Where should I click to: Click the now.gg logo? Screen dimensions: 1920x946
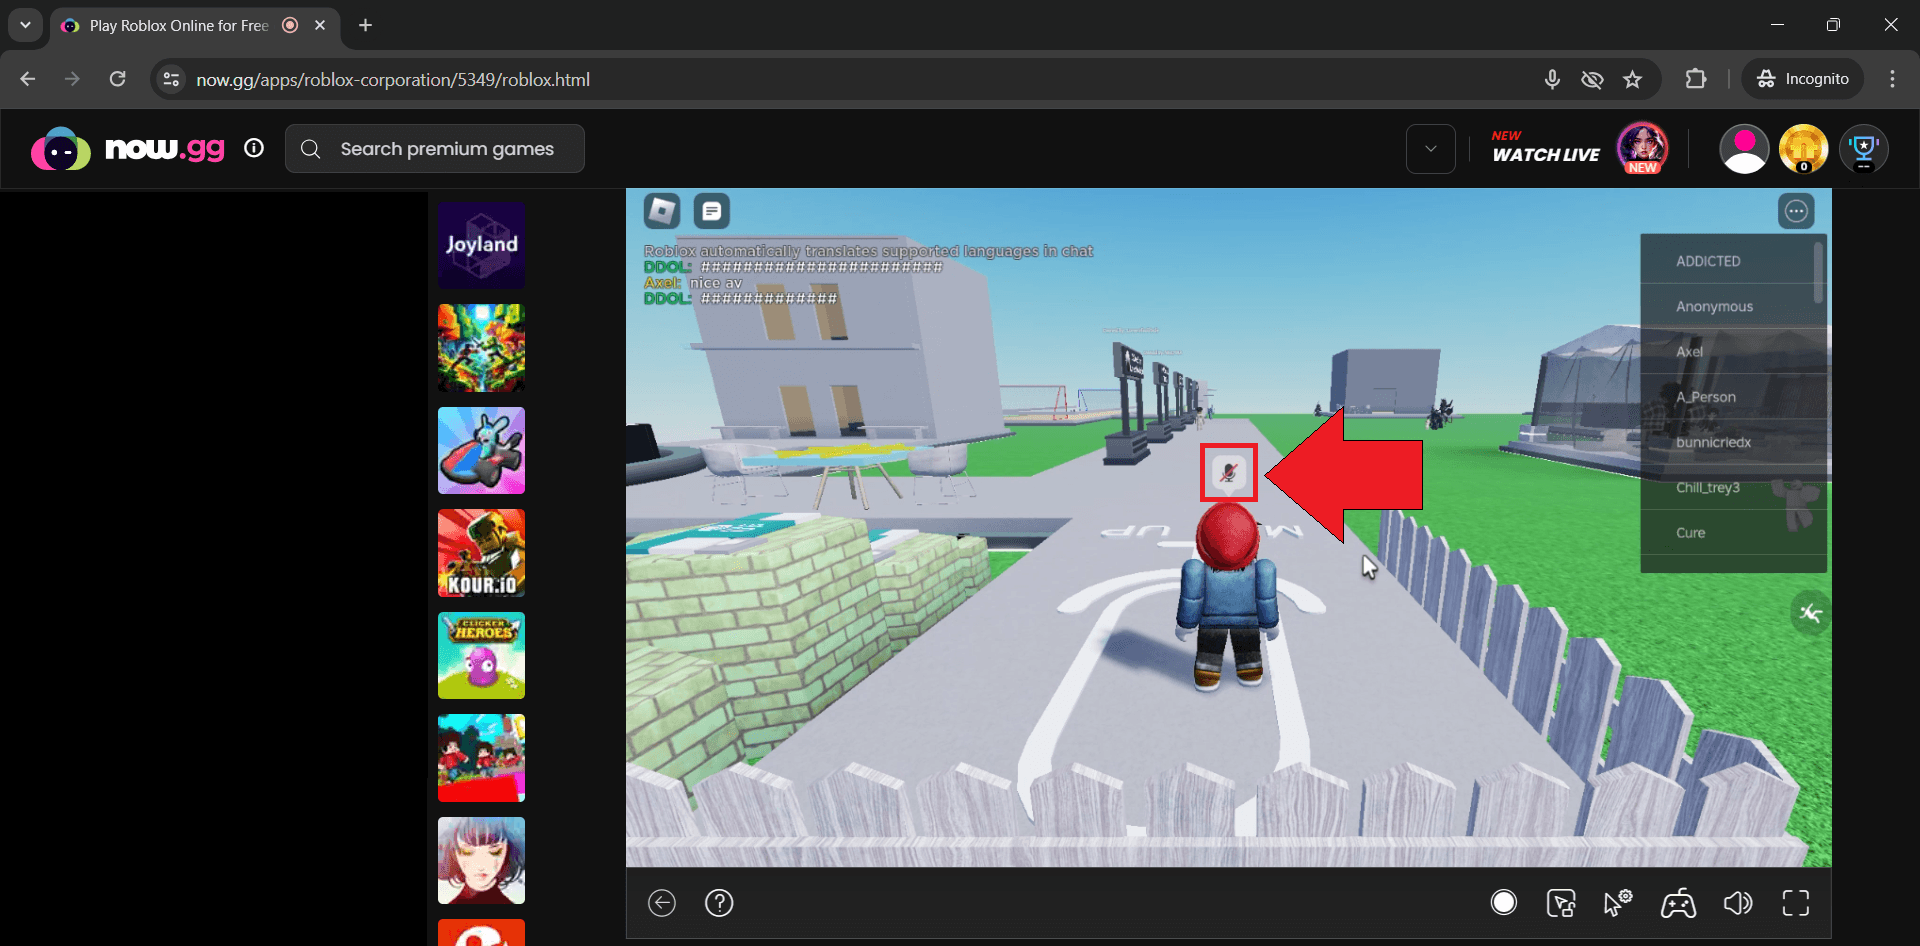pyautogui.click(x=128, y=149)
